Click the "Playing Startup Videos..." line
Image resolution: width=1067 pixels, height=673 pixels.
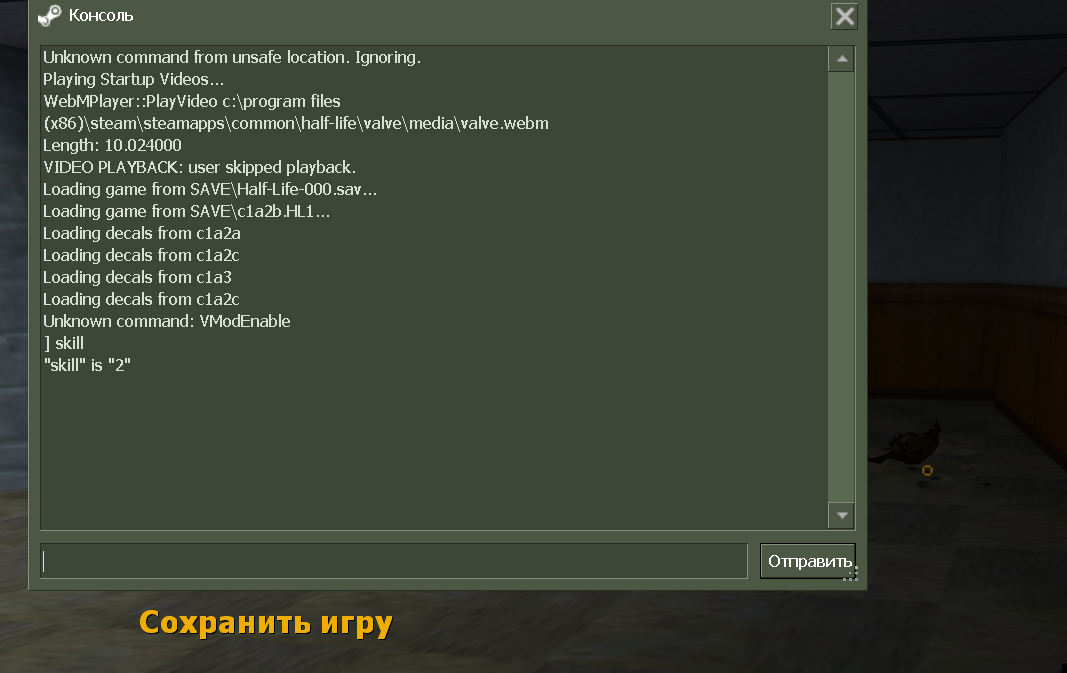coord(133,80)
